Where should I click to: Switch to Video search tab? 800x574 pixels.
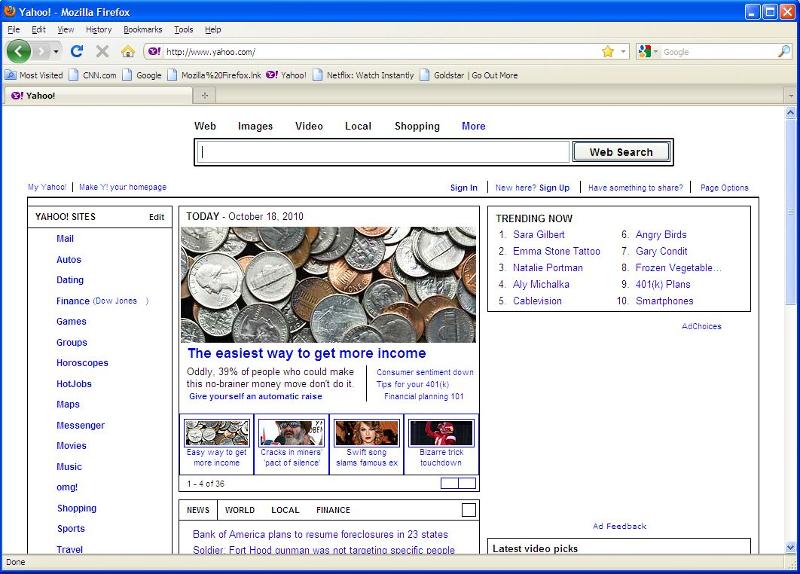point(309,126)
